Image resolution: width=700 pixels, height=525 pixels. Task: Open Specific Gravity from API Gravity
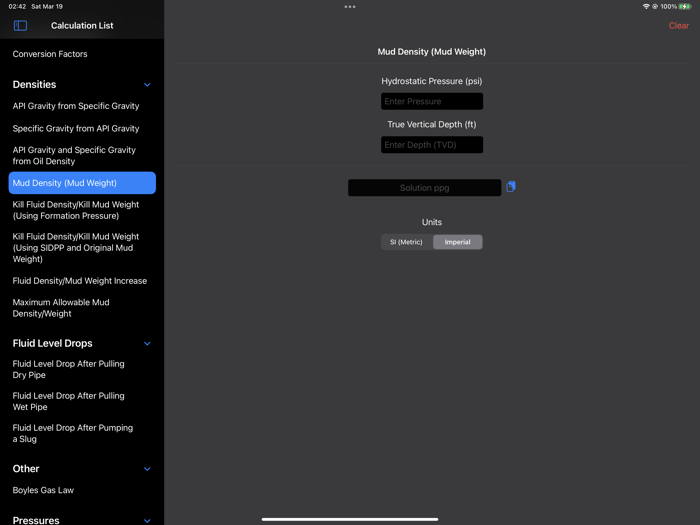[76, 129]
